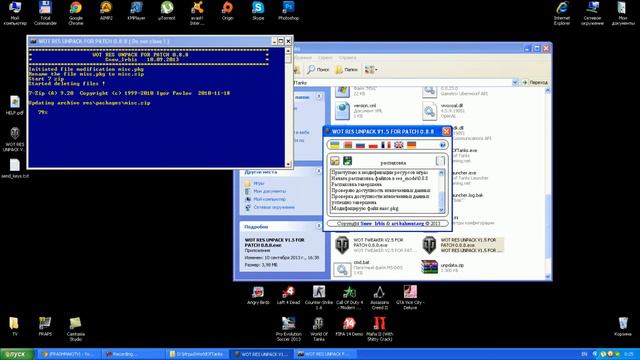Image resolution: width=640 pixels, height=360 pixels.
Task: Click the blank document icon in WOT RES UNPACK
Action: 440,161
